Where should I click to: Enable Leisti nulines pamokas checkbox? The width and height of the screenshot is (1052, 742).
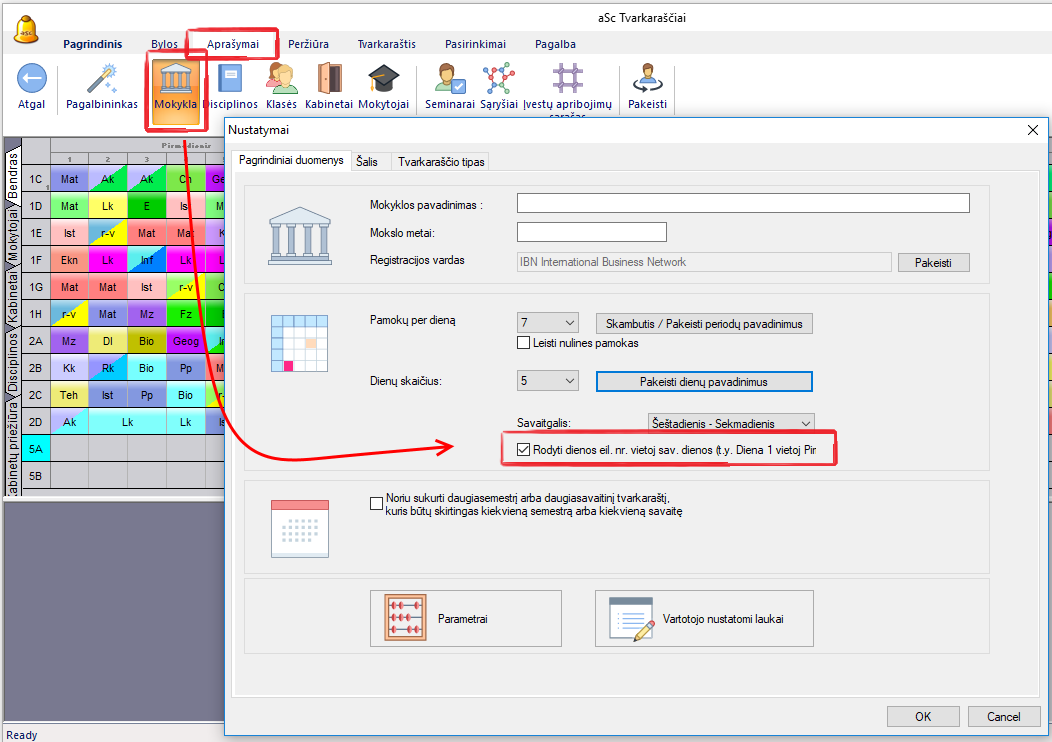coord(524,343)
